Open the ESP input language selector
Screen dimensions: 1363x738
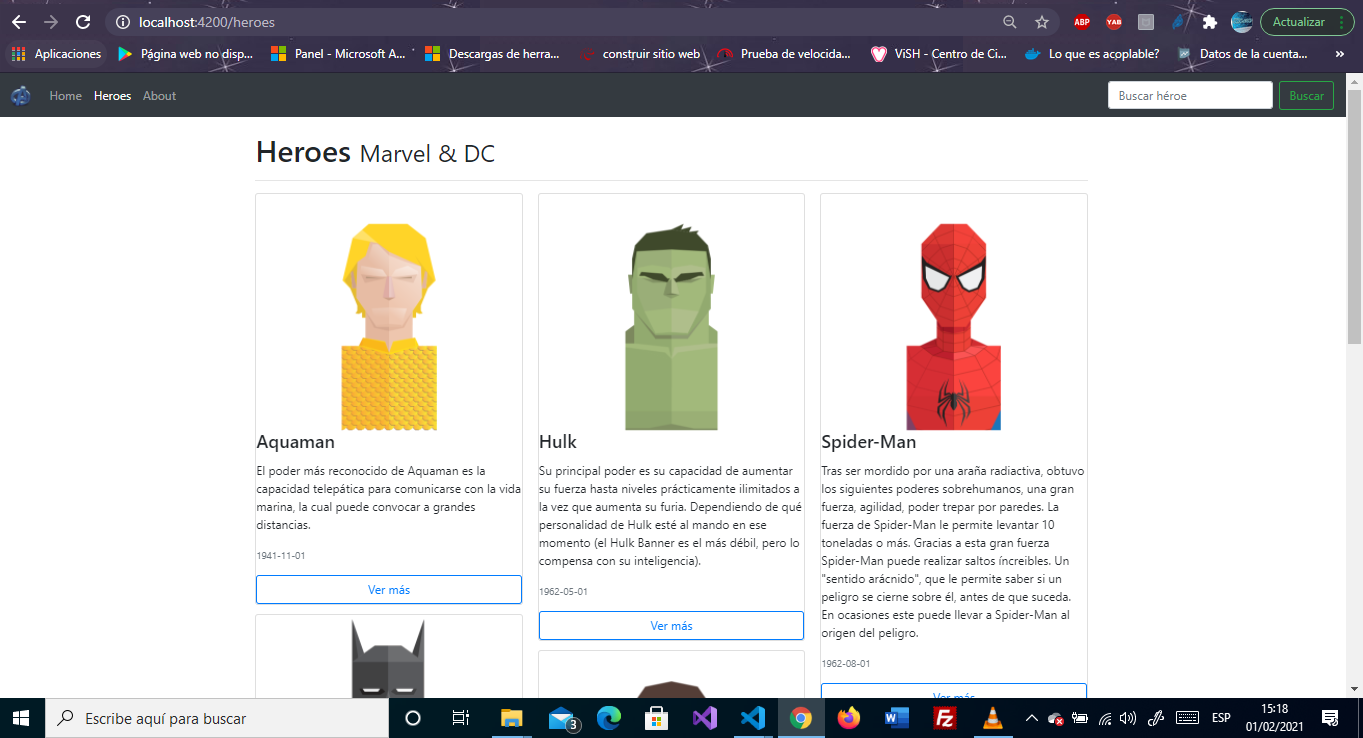(x=1221, y=718)
